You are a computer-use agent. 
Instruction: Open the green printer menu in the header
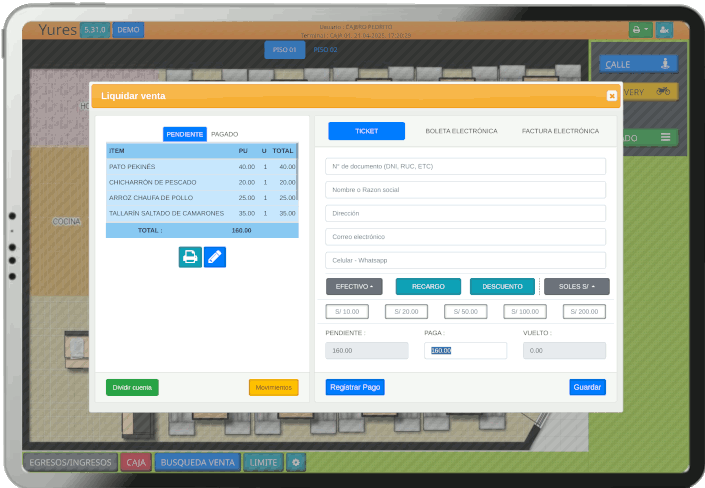click(639, 30)
